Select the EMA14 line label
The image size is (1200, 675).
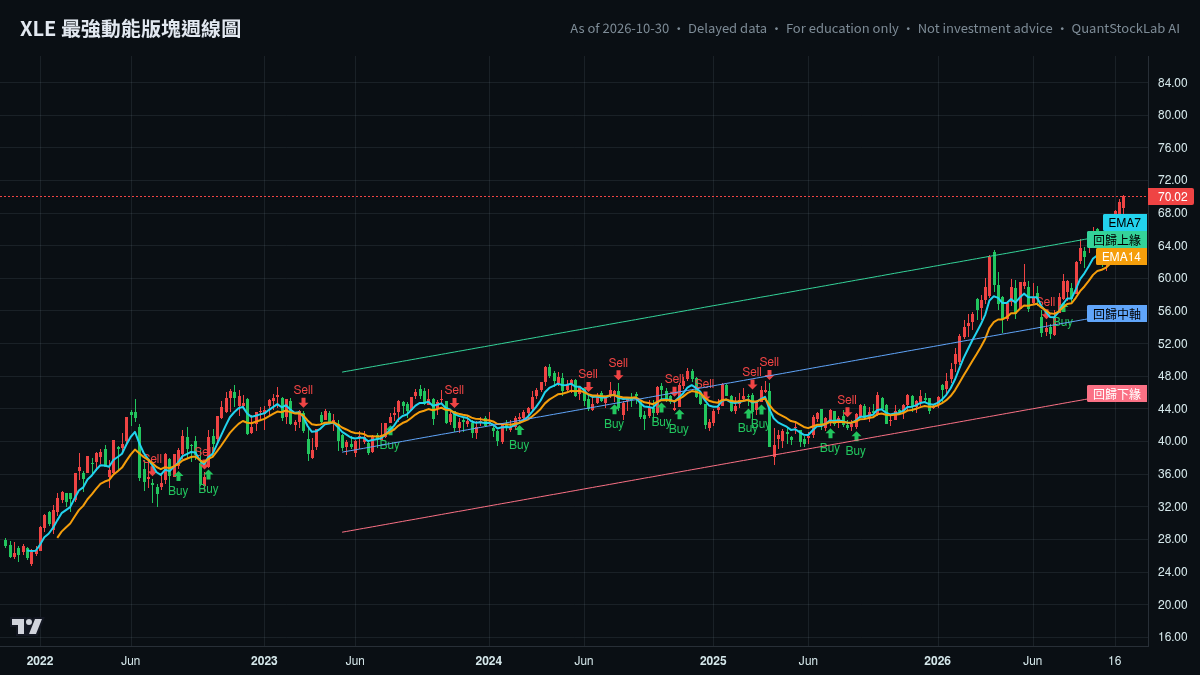point(1121,257)
